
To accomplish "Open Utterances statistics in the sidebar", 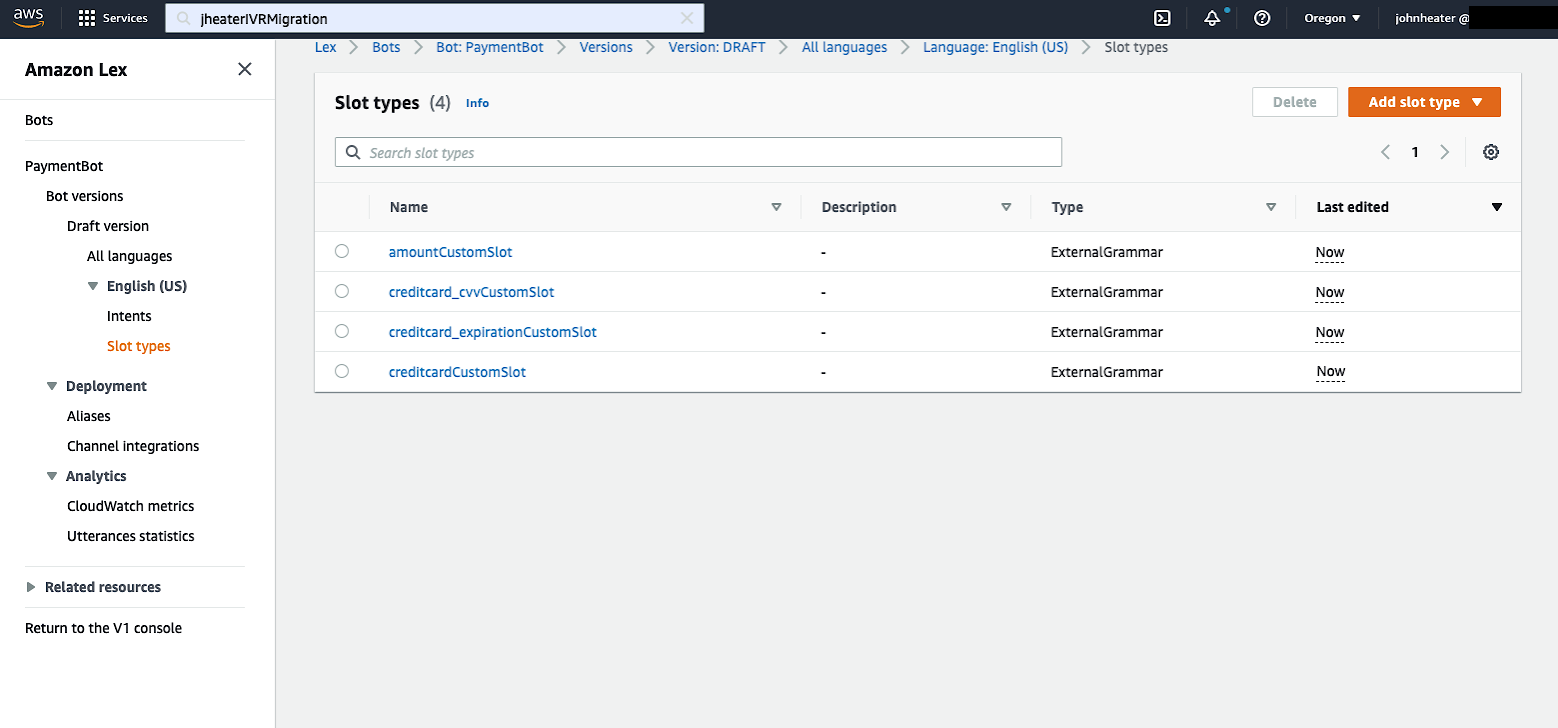I will [x=131, y=536].
